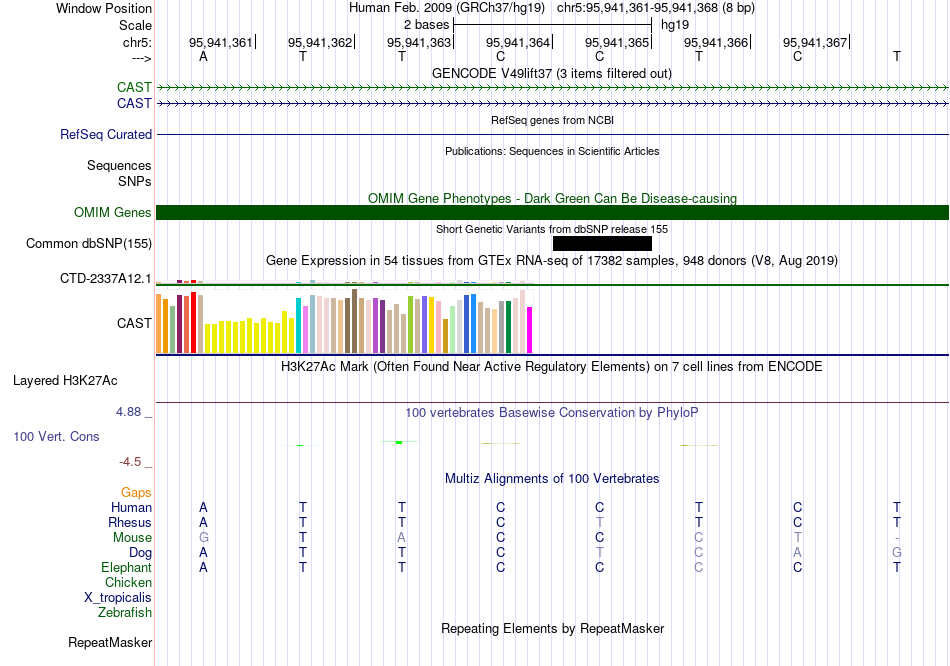Viewport: 950px width, 666px height.
Task: Click the 2 bases scale bar
Action: tap(552, 25)
